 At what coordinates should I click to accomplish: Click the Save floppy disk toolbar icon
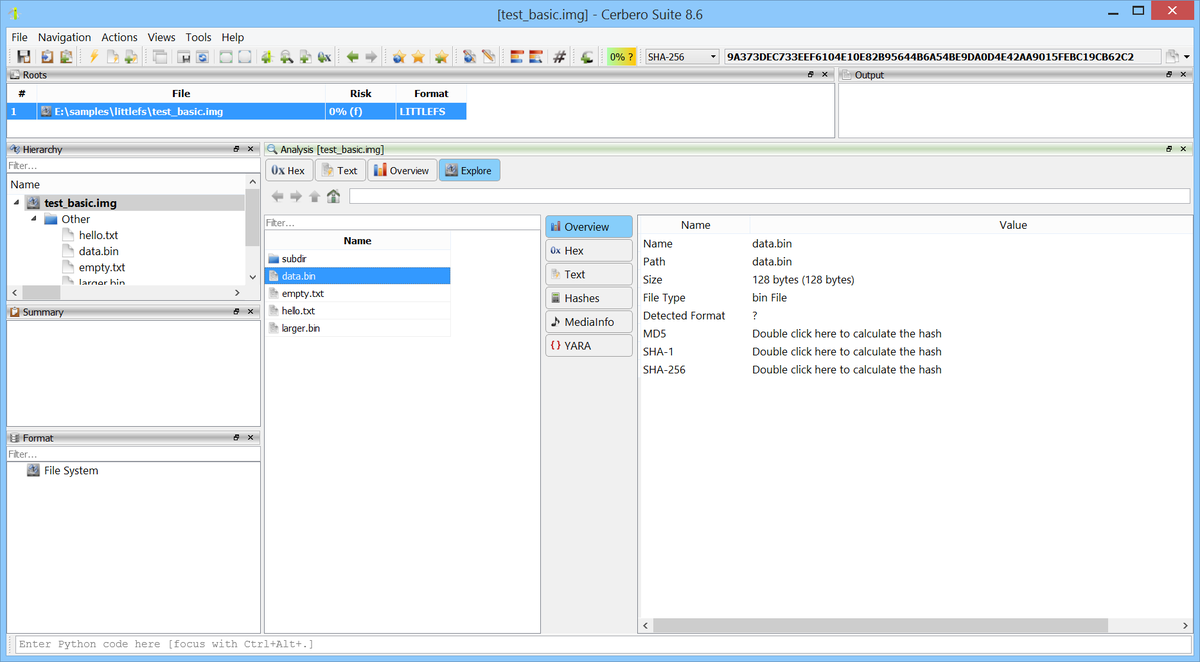(x=23, y=57)
